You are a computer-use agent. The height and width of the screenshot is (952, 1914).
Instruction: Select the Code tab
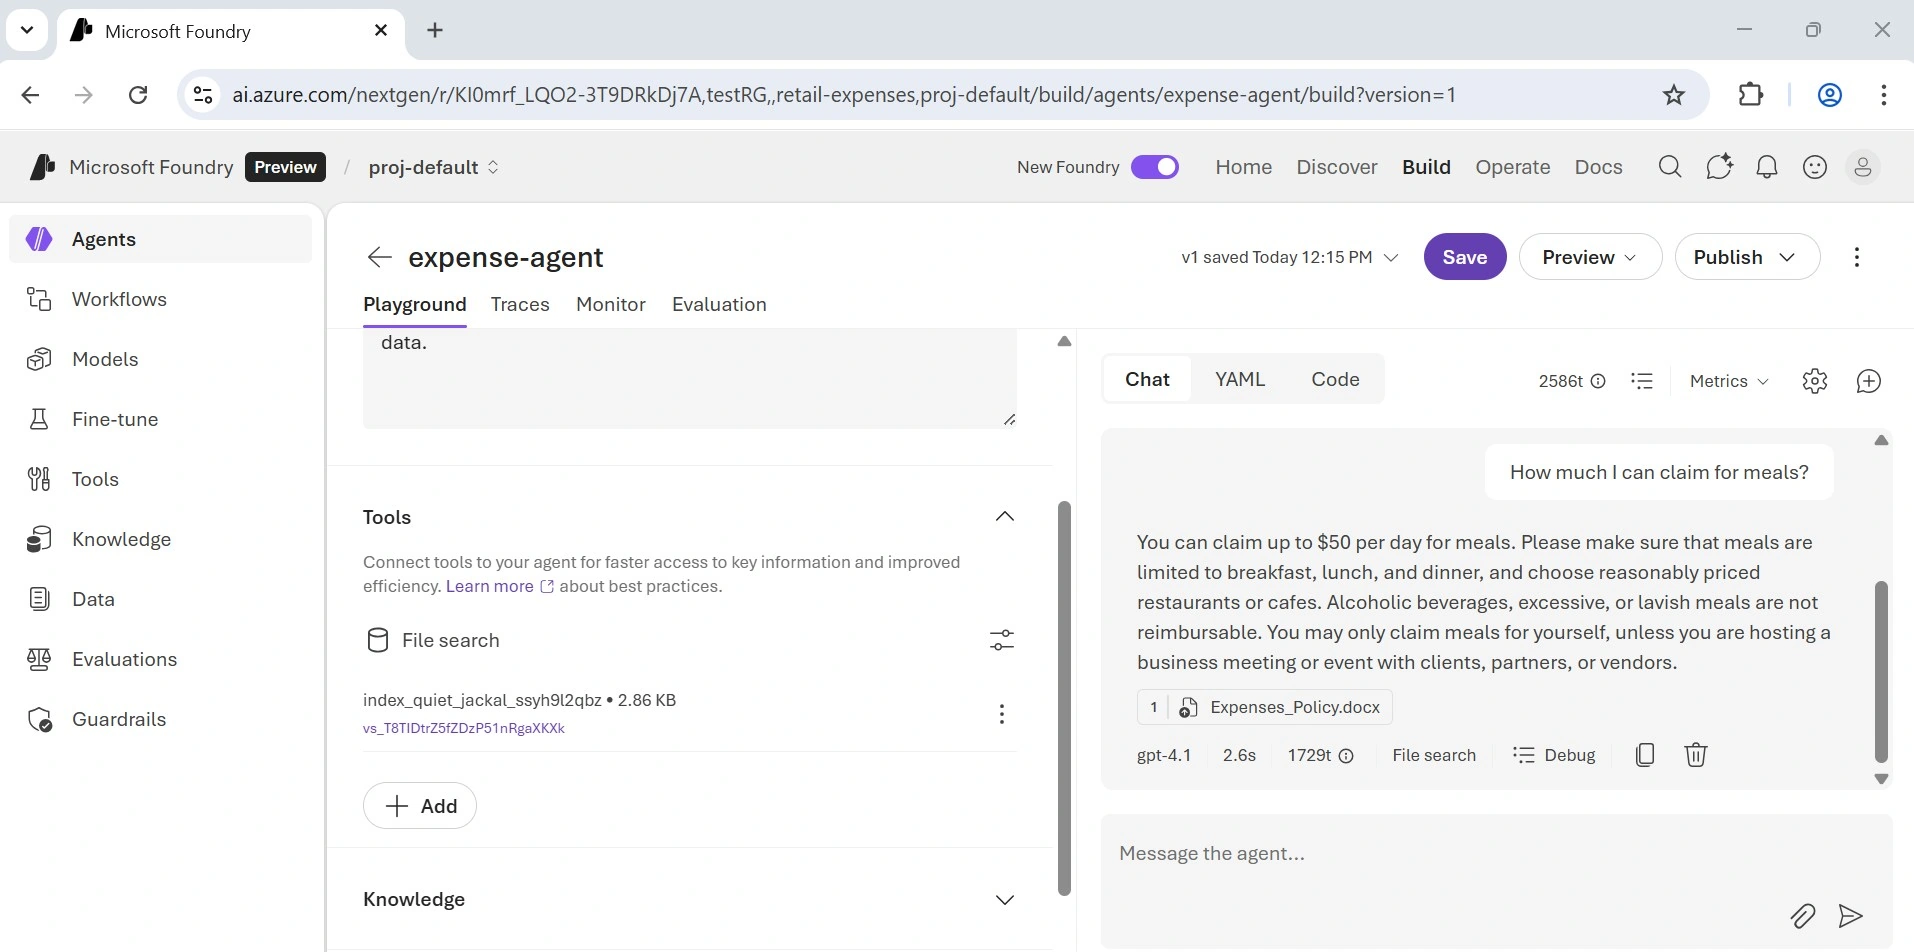1335,379
